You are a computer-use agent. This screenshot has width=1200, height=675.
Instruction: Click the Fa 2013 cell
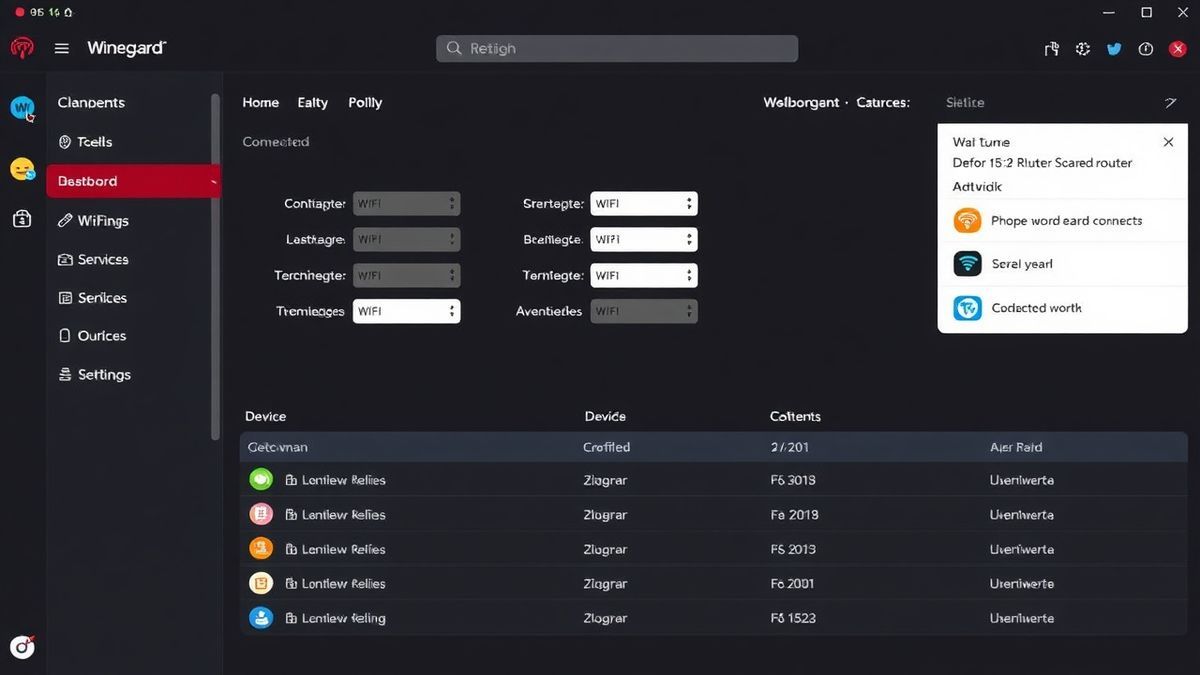click(794, 514)
